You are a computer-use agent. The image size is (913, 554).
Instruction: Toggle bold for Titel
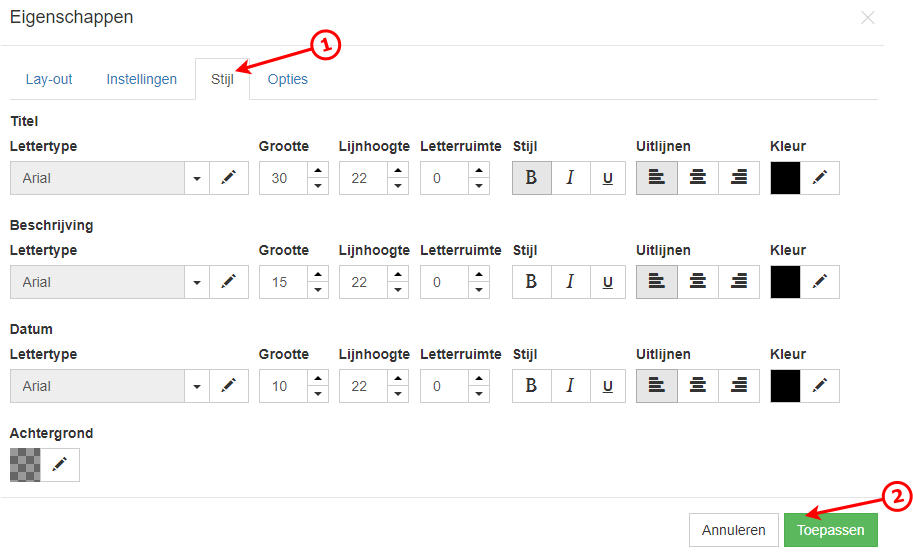(x=531, y=178)
